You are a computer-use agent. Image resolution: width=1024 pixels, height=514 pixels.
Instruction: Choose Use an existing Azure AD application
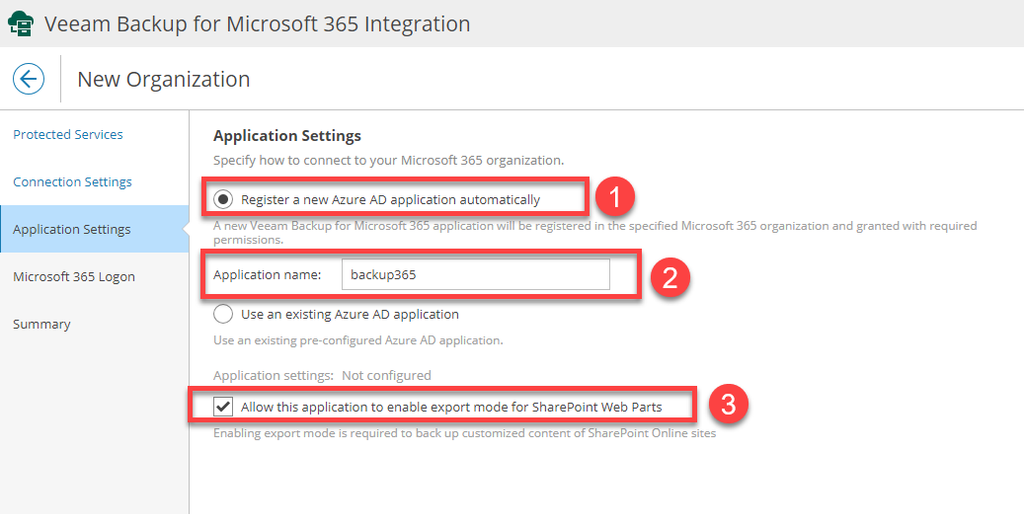224,314
